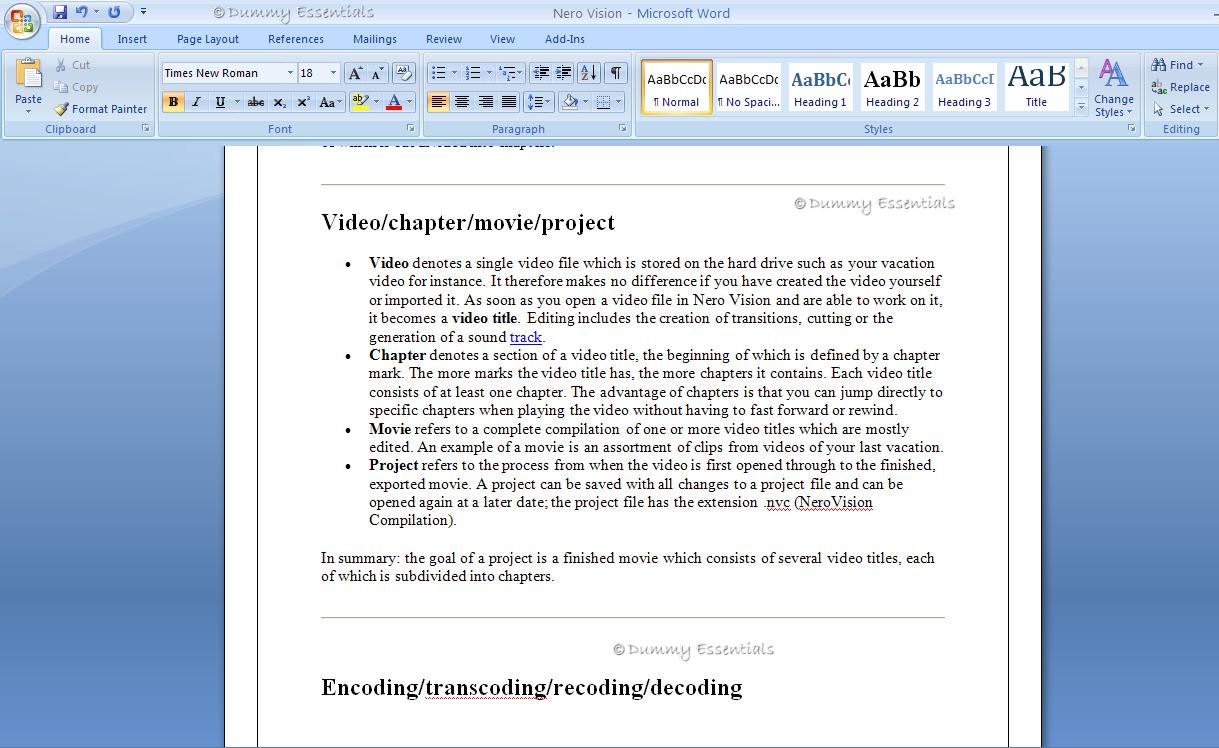Copy the selection to clipboard
1219x748 pixels.
click(76, 87)
